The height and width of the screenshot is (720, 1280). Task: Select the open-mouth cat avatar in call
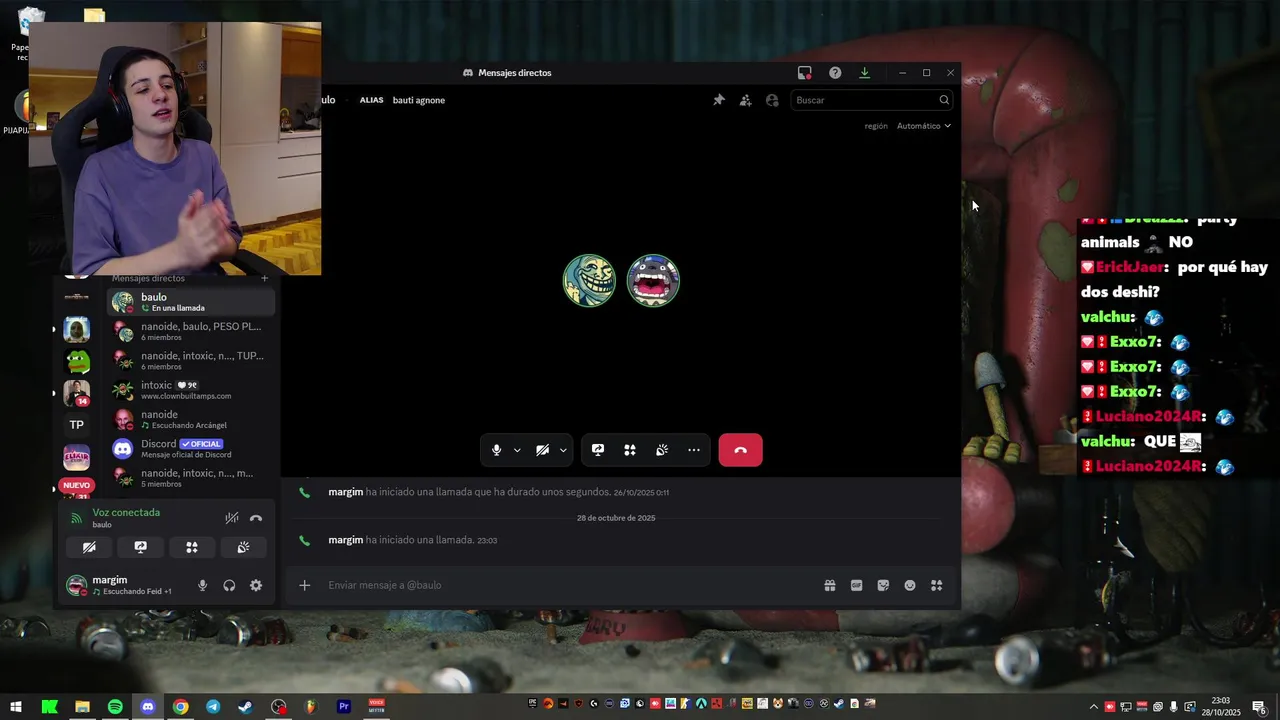(653, 280)
